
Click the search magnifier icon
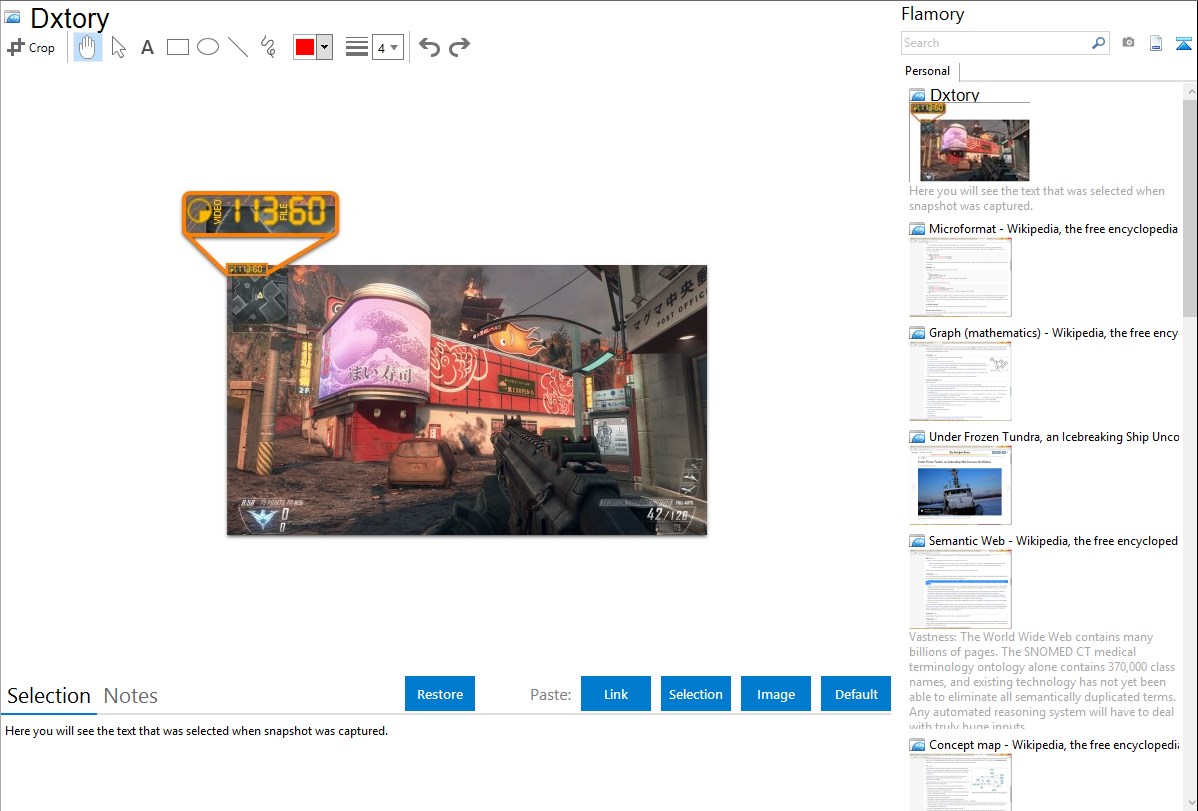tap(1098, 43)
